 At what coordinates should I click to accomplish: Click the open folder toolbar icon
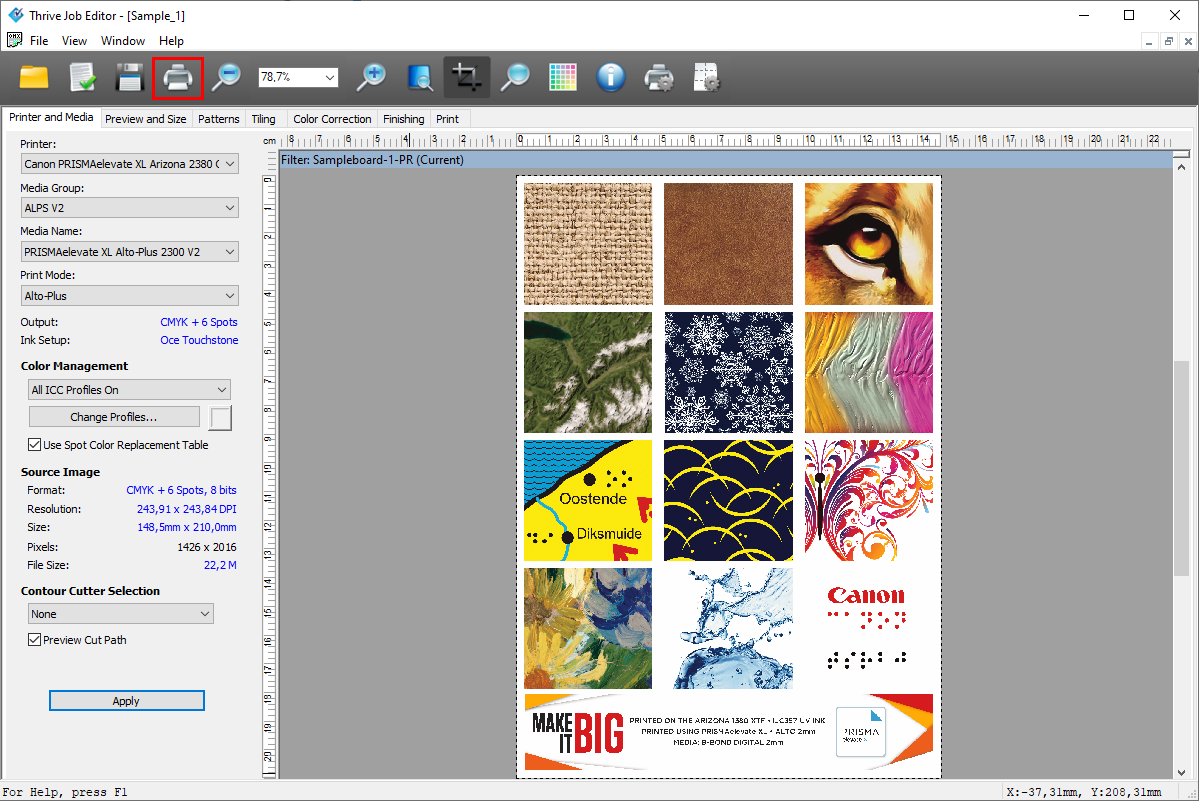pyautogui.click(x=34, y=78)
